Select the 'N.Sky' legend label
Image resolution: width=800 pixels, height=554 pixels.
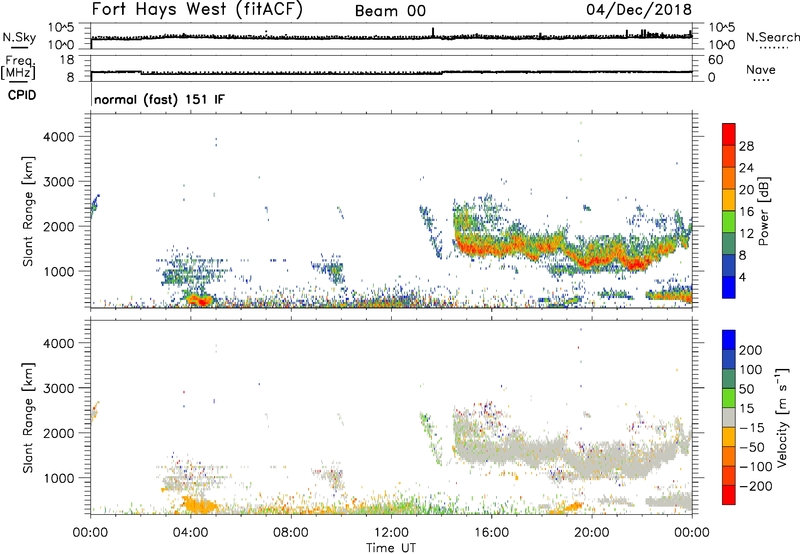click(19, 37)
